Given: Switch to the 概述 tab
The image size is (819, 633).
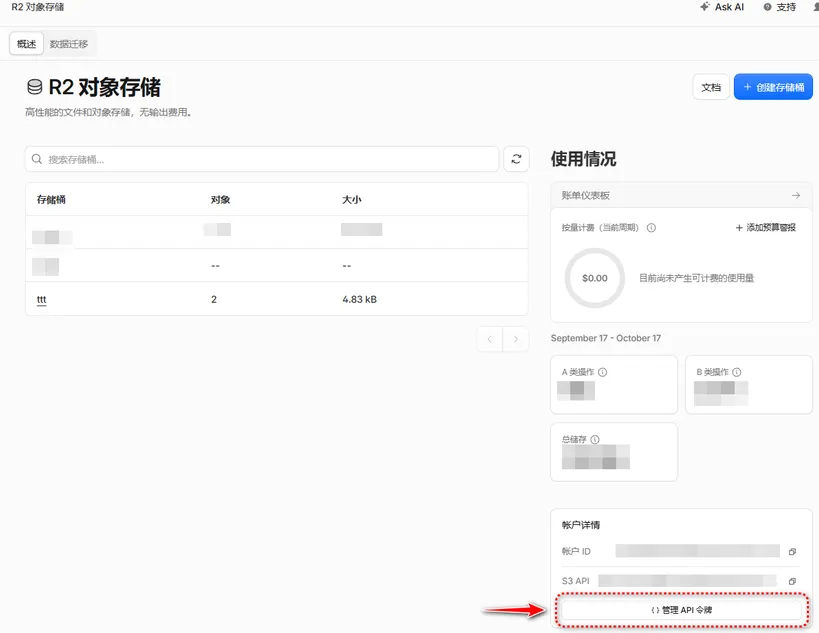Looking at the screenshot, I should (26, 44).
